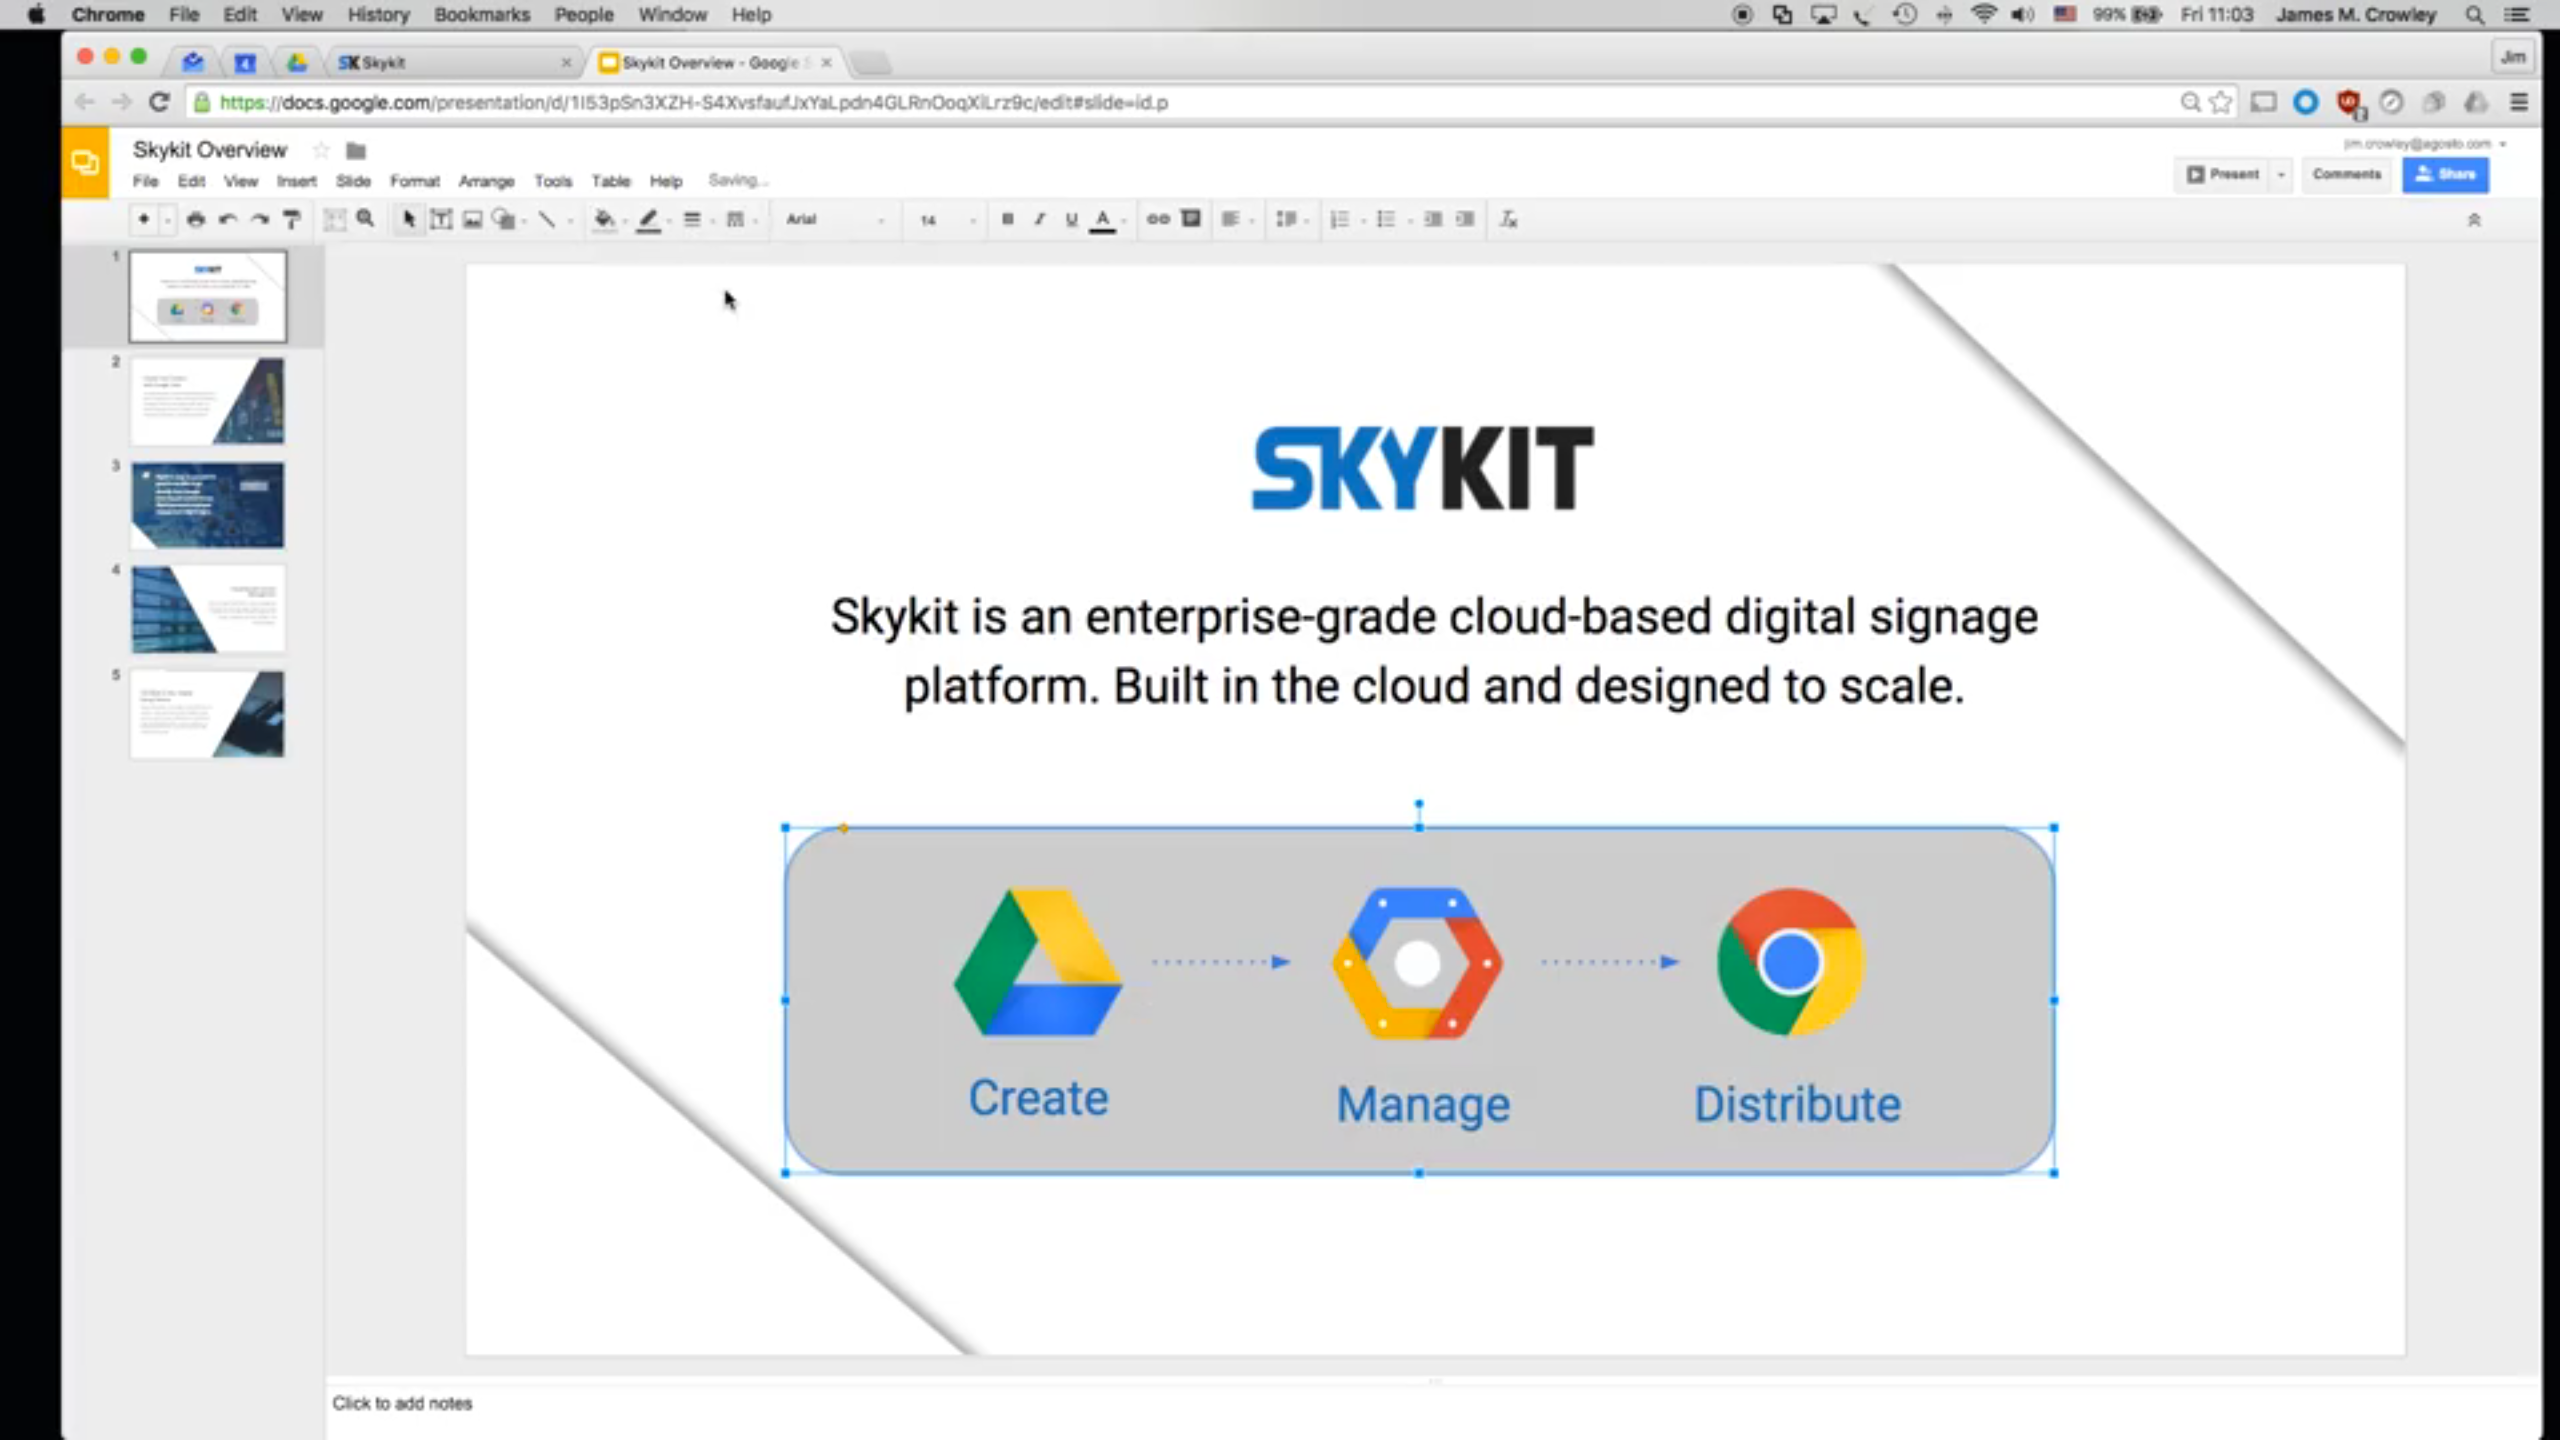This screenshot has height=1440, width=2560.
Task: Open the shape tool menu
Action: click(508, 219)
